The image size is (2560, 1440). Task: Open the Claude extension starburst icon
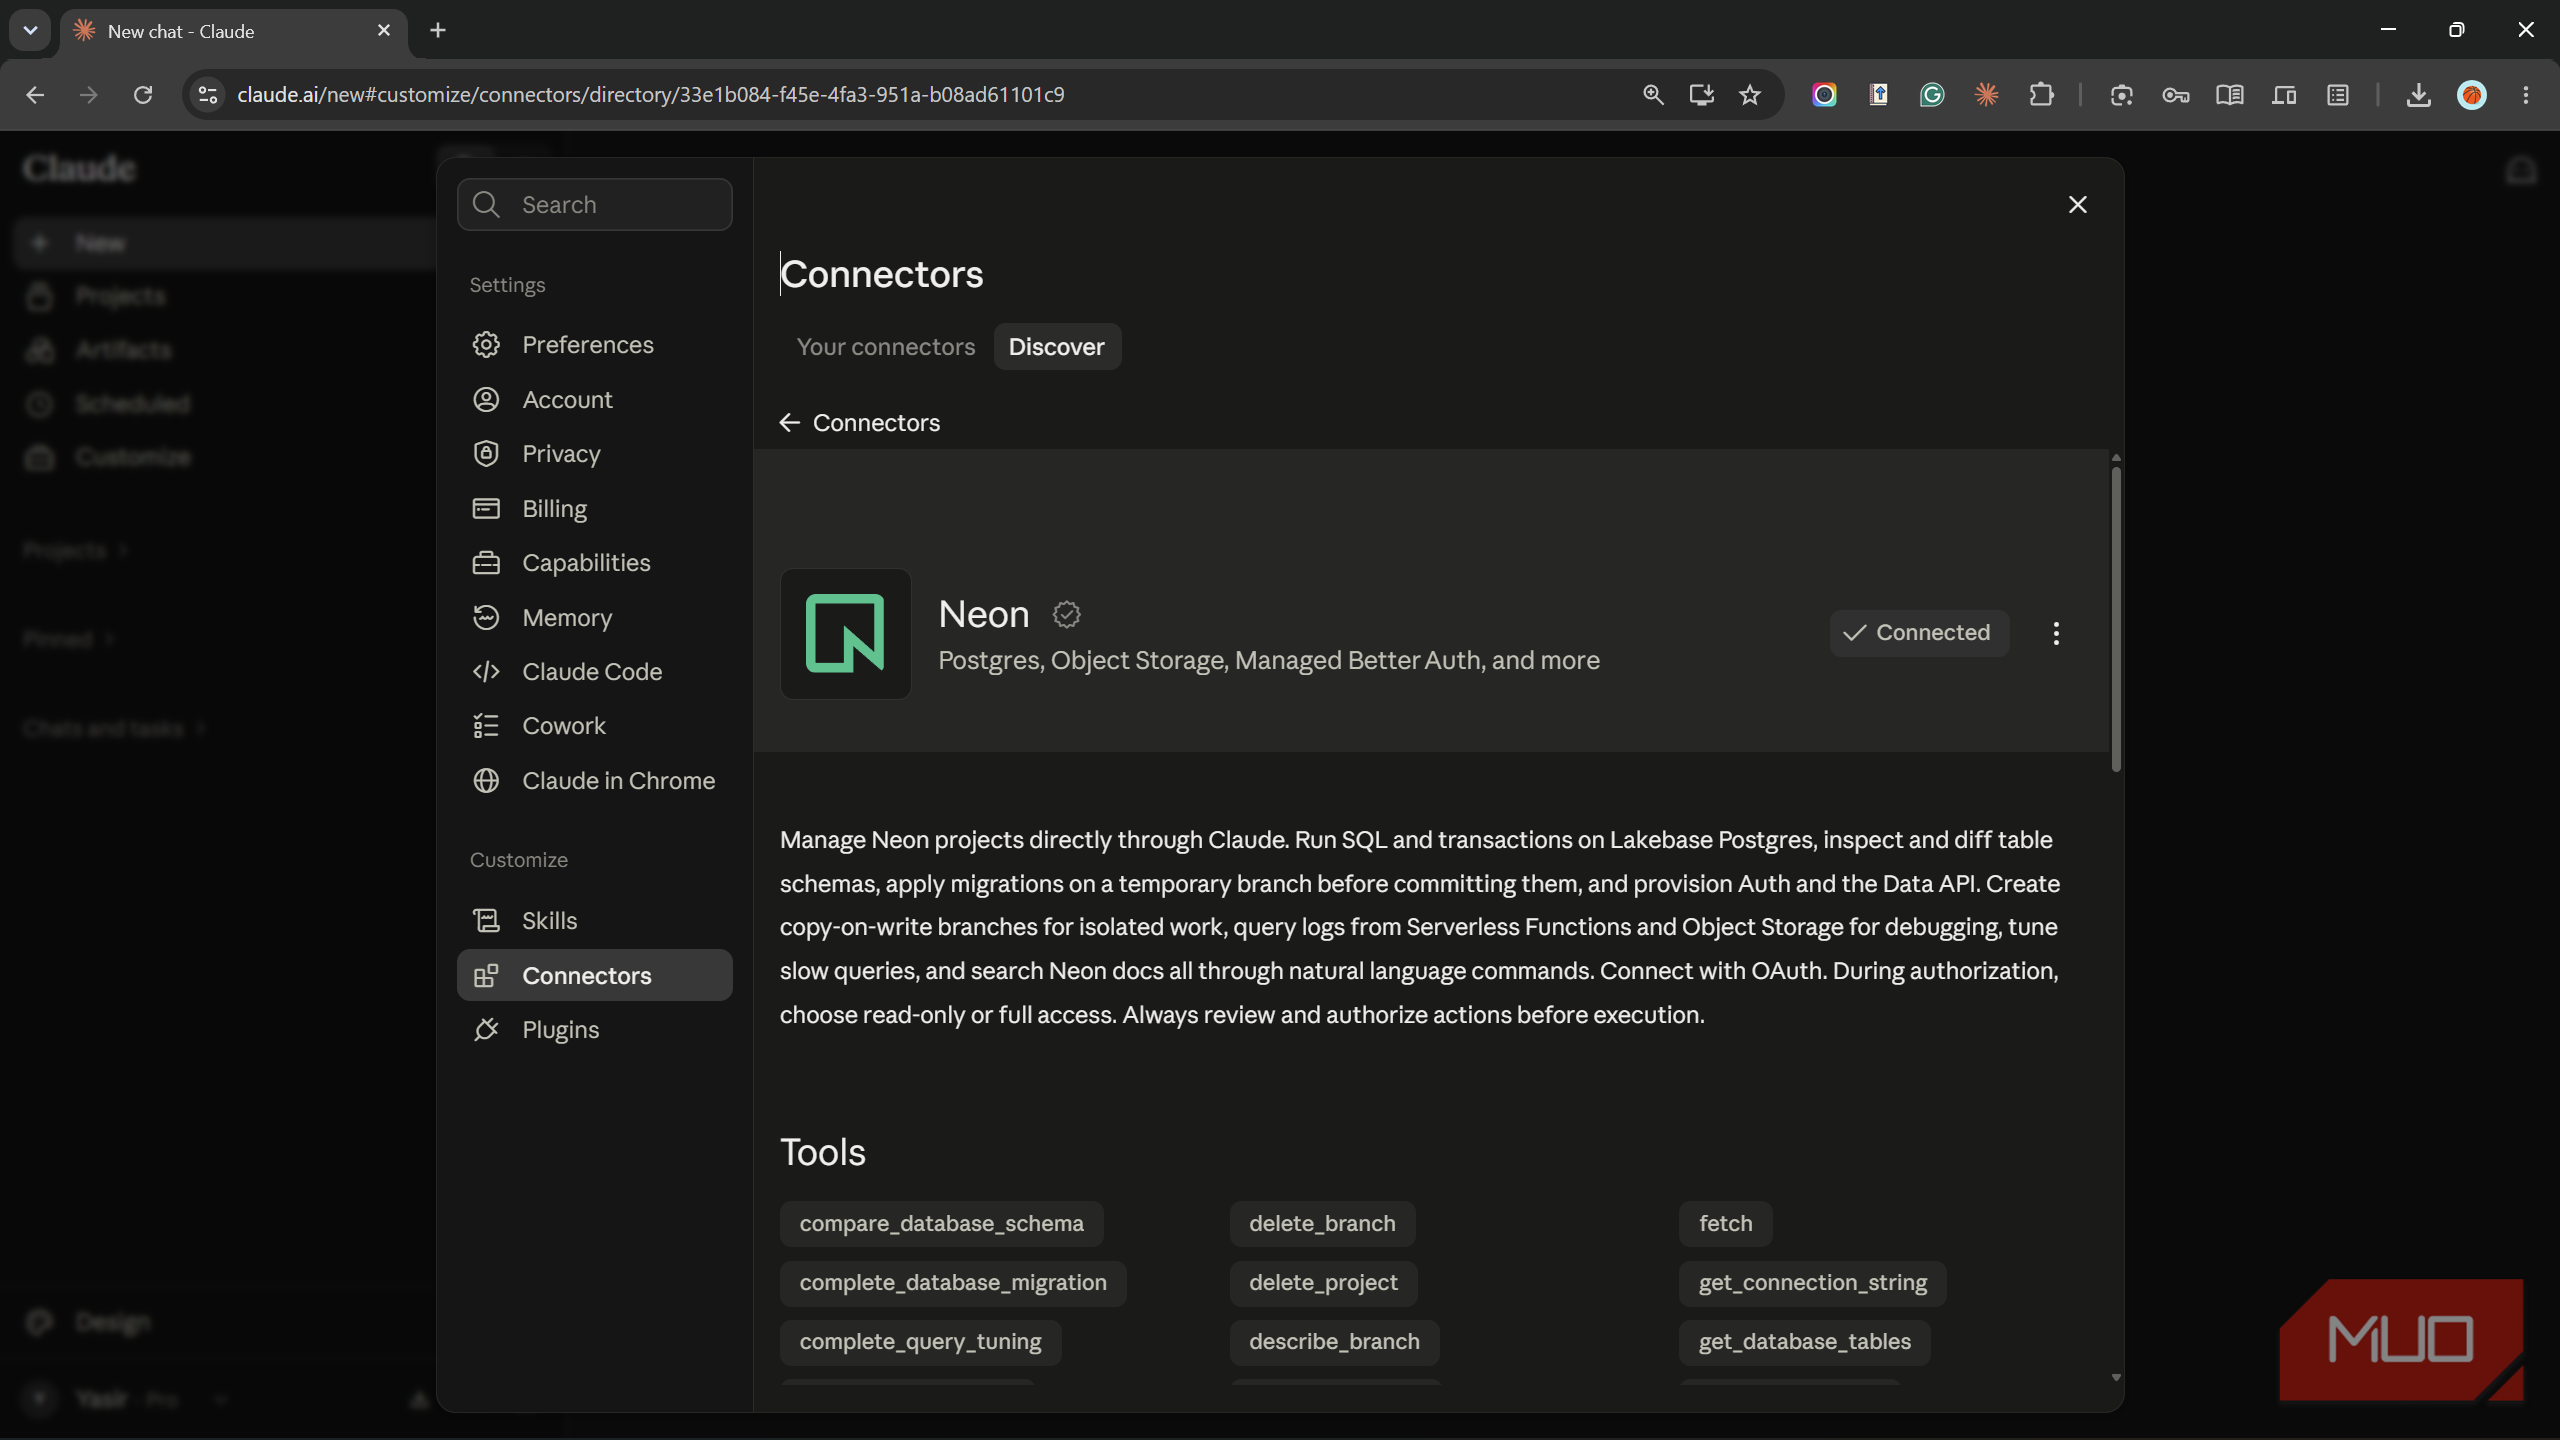tap(1986, 94)
